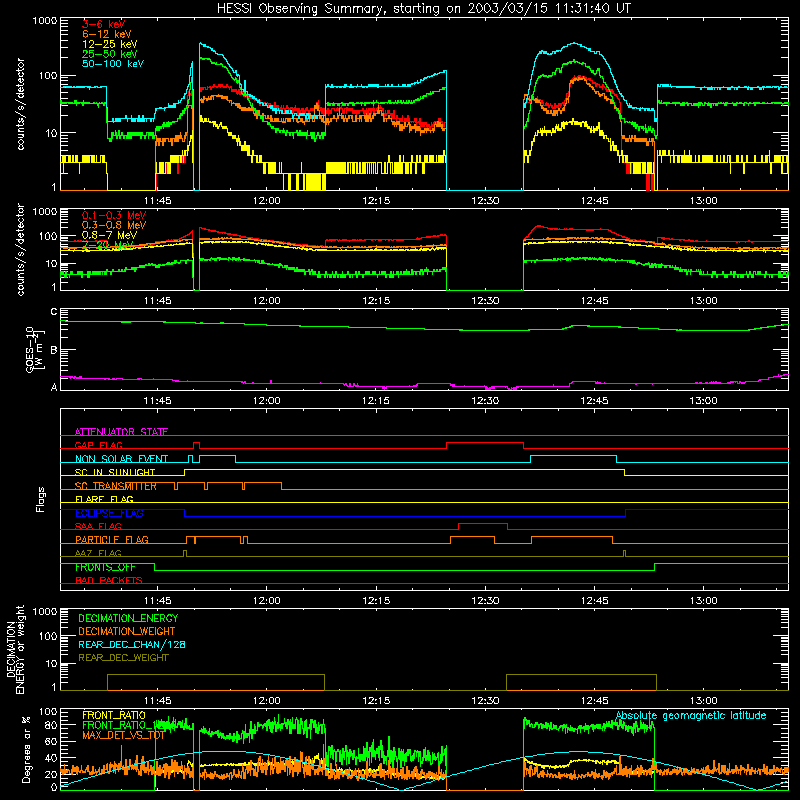The image size is (800, 800).
Task: Click the cyan 50-100 keV peak near 12:42
Action: pos(574,44)
